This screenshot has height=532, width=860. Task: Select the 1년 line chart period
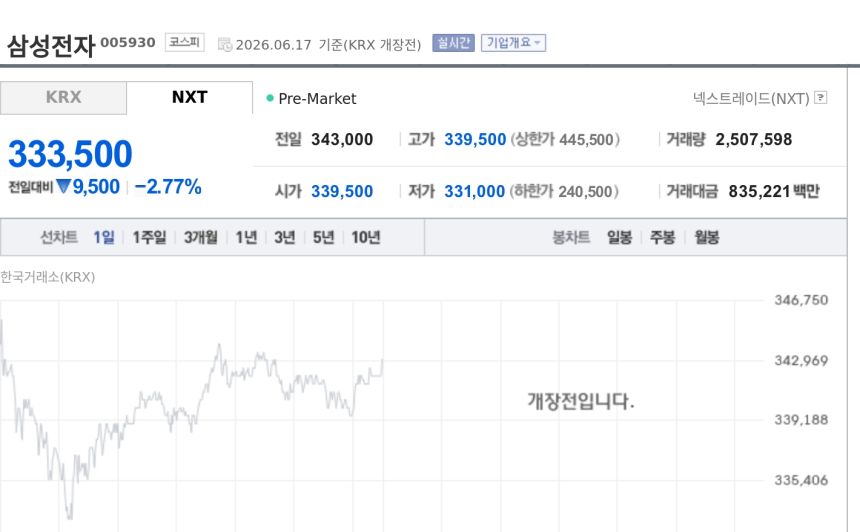[246, 237]
